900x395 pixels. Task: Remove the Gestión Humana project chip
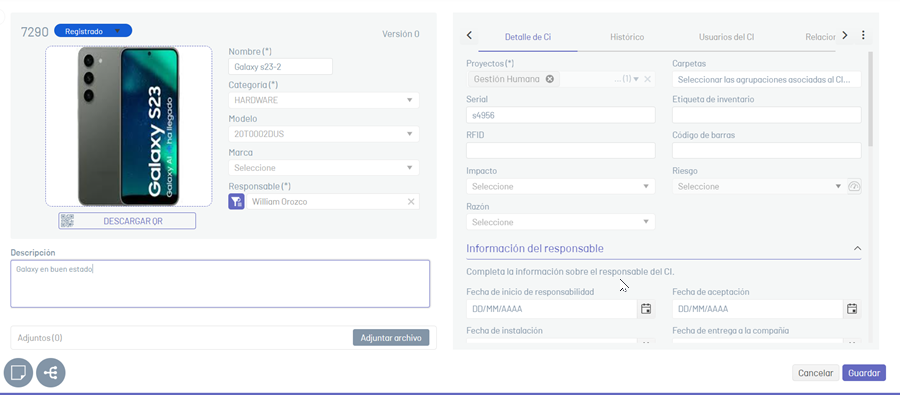pyautogui.click(x=549, y=79)
